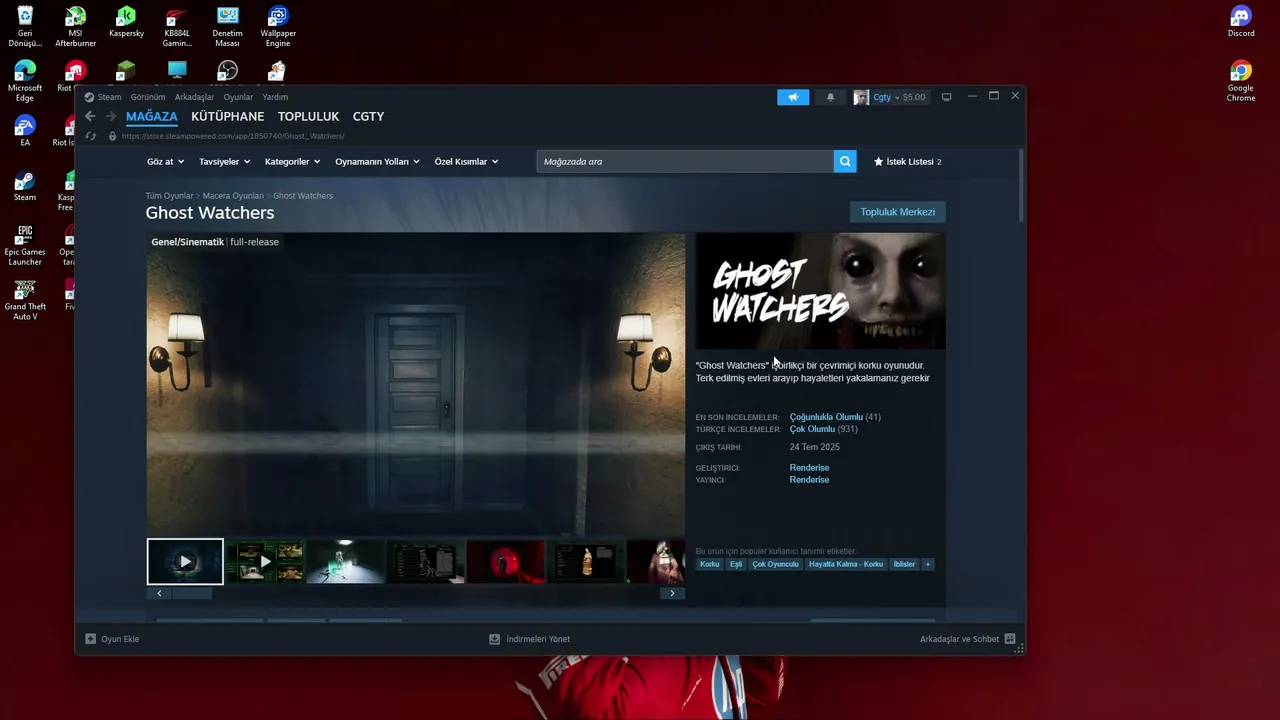Click the media strip scroll handle

click(x=191, y=593)
